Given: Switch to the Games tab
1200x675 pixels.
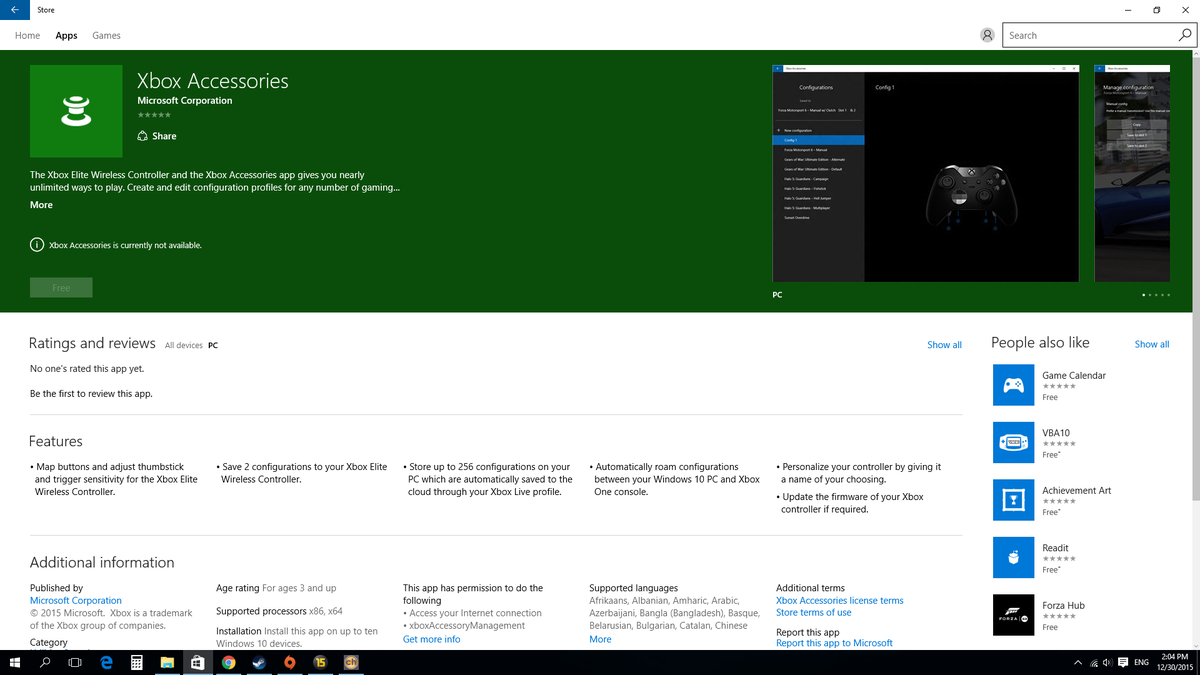Looking at the screenshot, I should pyautogui.click(x=106, y=35).
